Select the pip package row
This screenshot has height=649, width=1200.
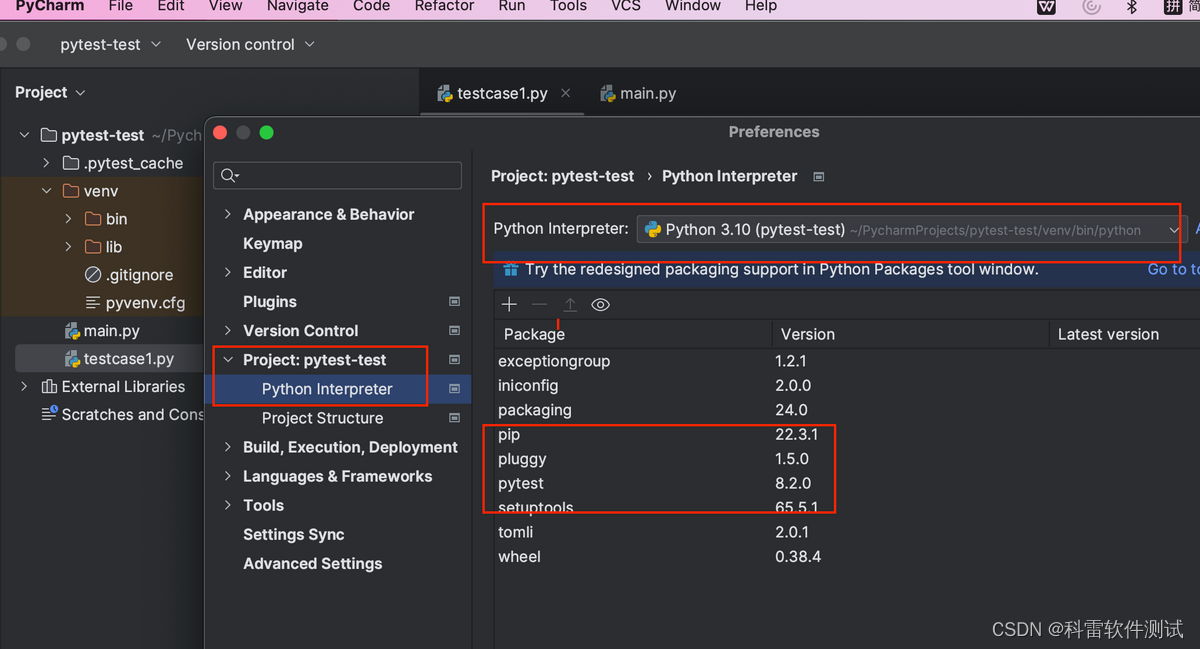click(x=846, y=434)
